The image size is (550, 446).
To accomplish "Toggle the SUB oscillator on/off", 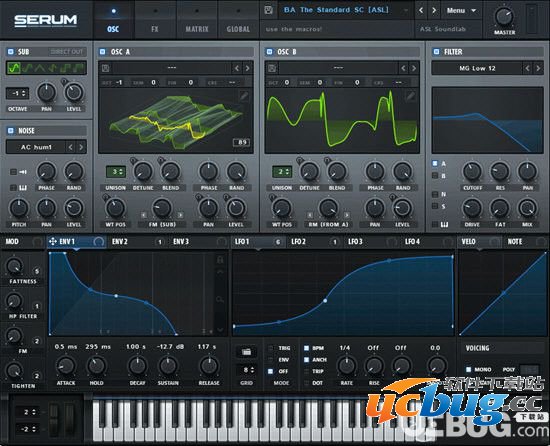I will (x=11, y=52).
